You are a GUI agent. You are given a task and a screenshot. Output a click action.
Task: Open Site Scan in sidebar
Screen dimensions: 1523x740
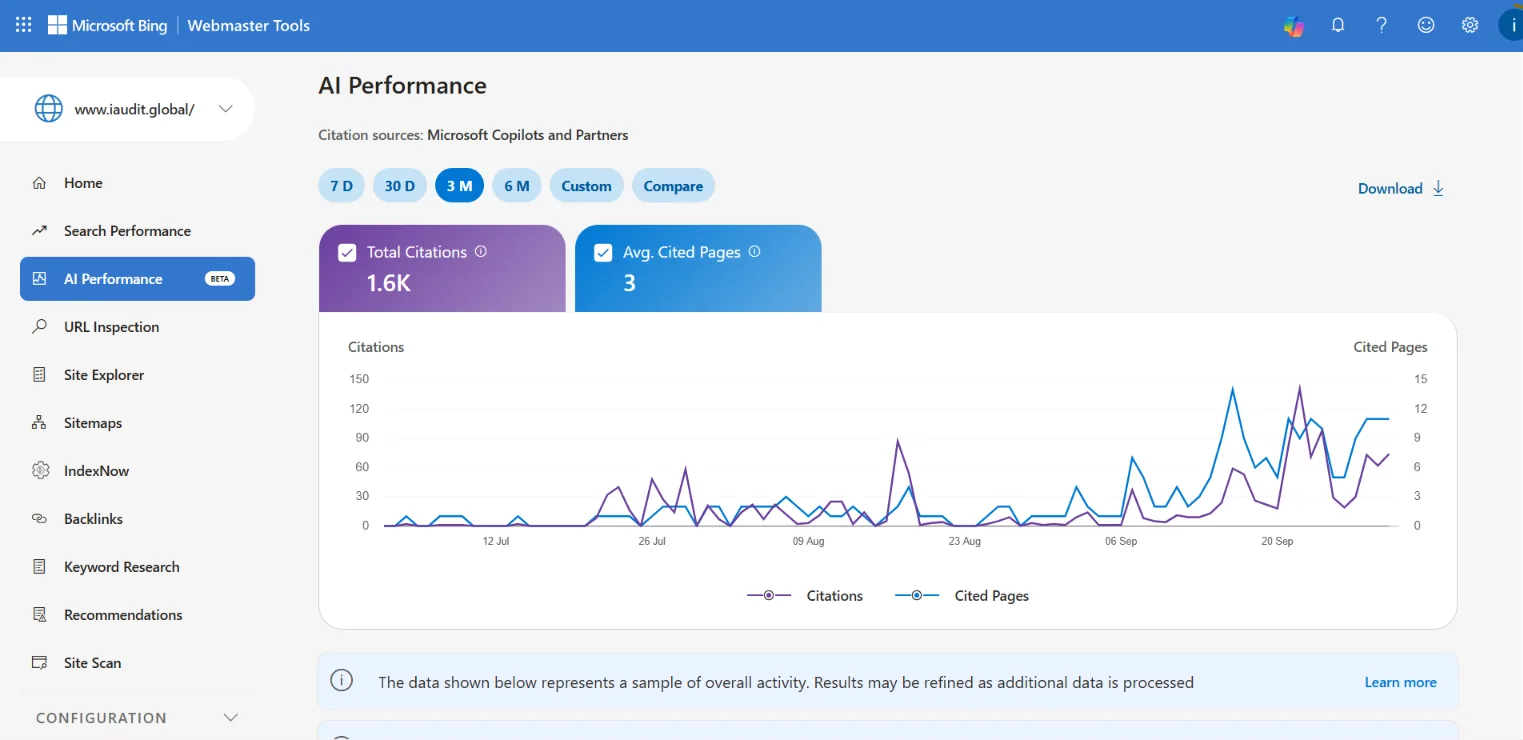[137, 663]
